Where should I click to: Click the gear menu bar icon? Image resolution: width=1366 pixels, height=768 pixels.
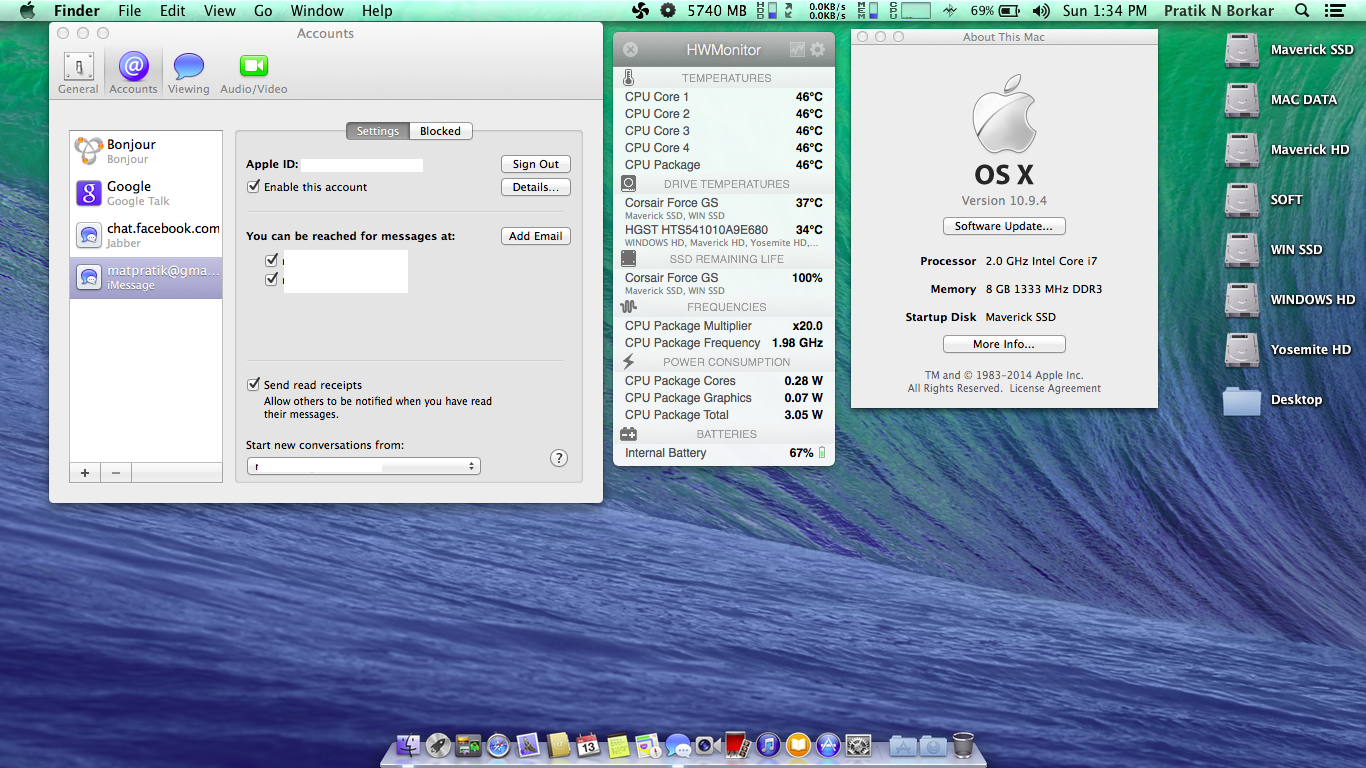(x=668, y=11)
